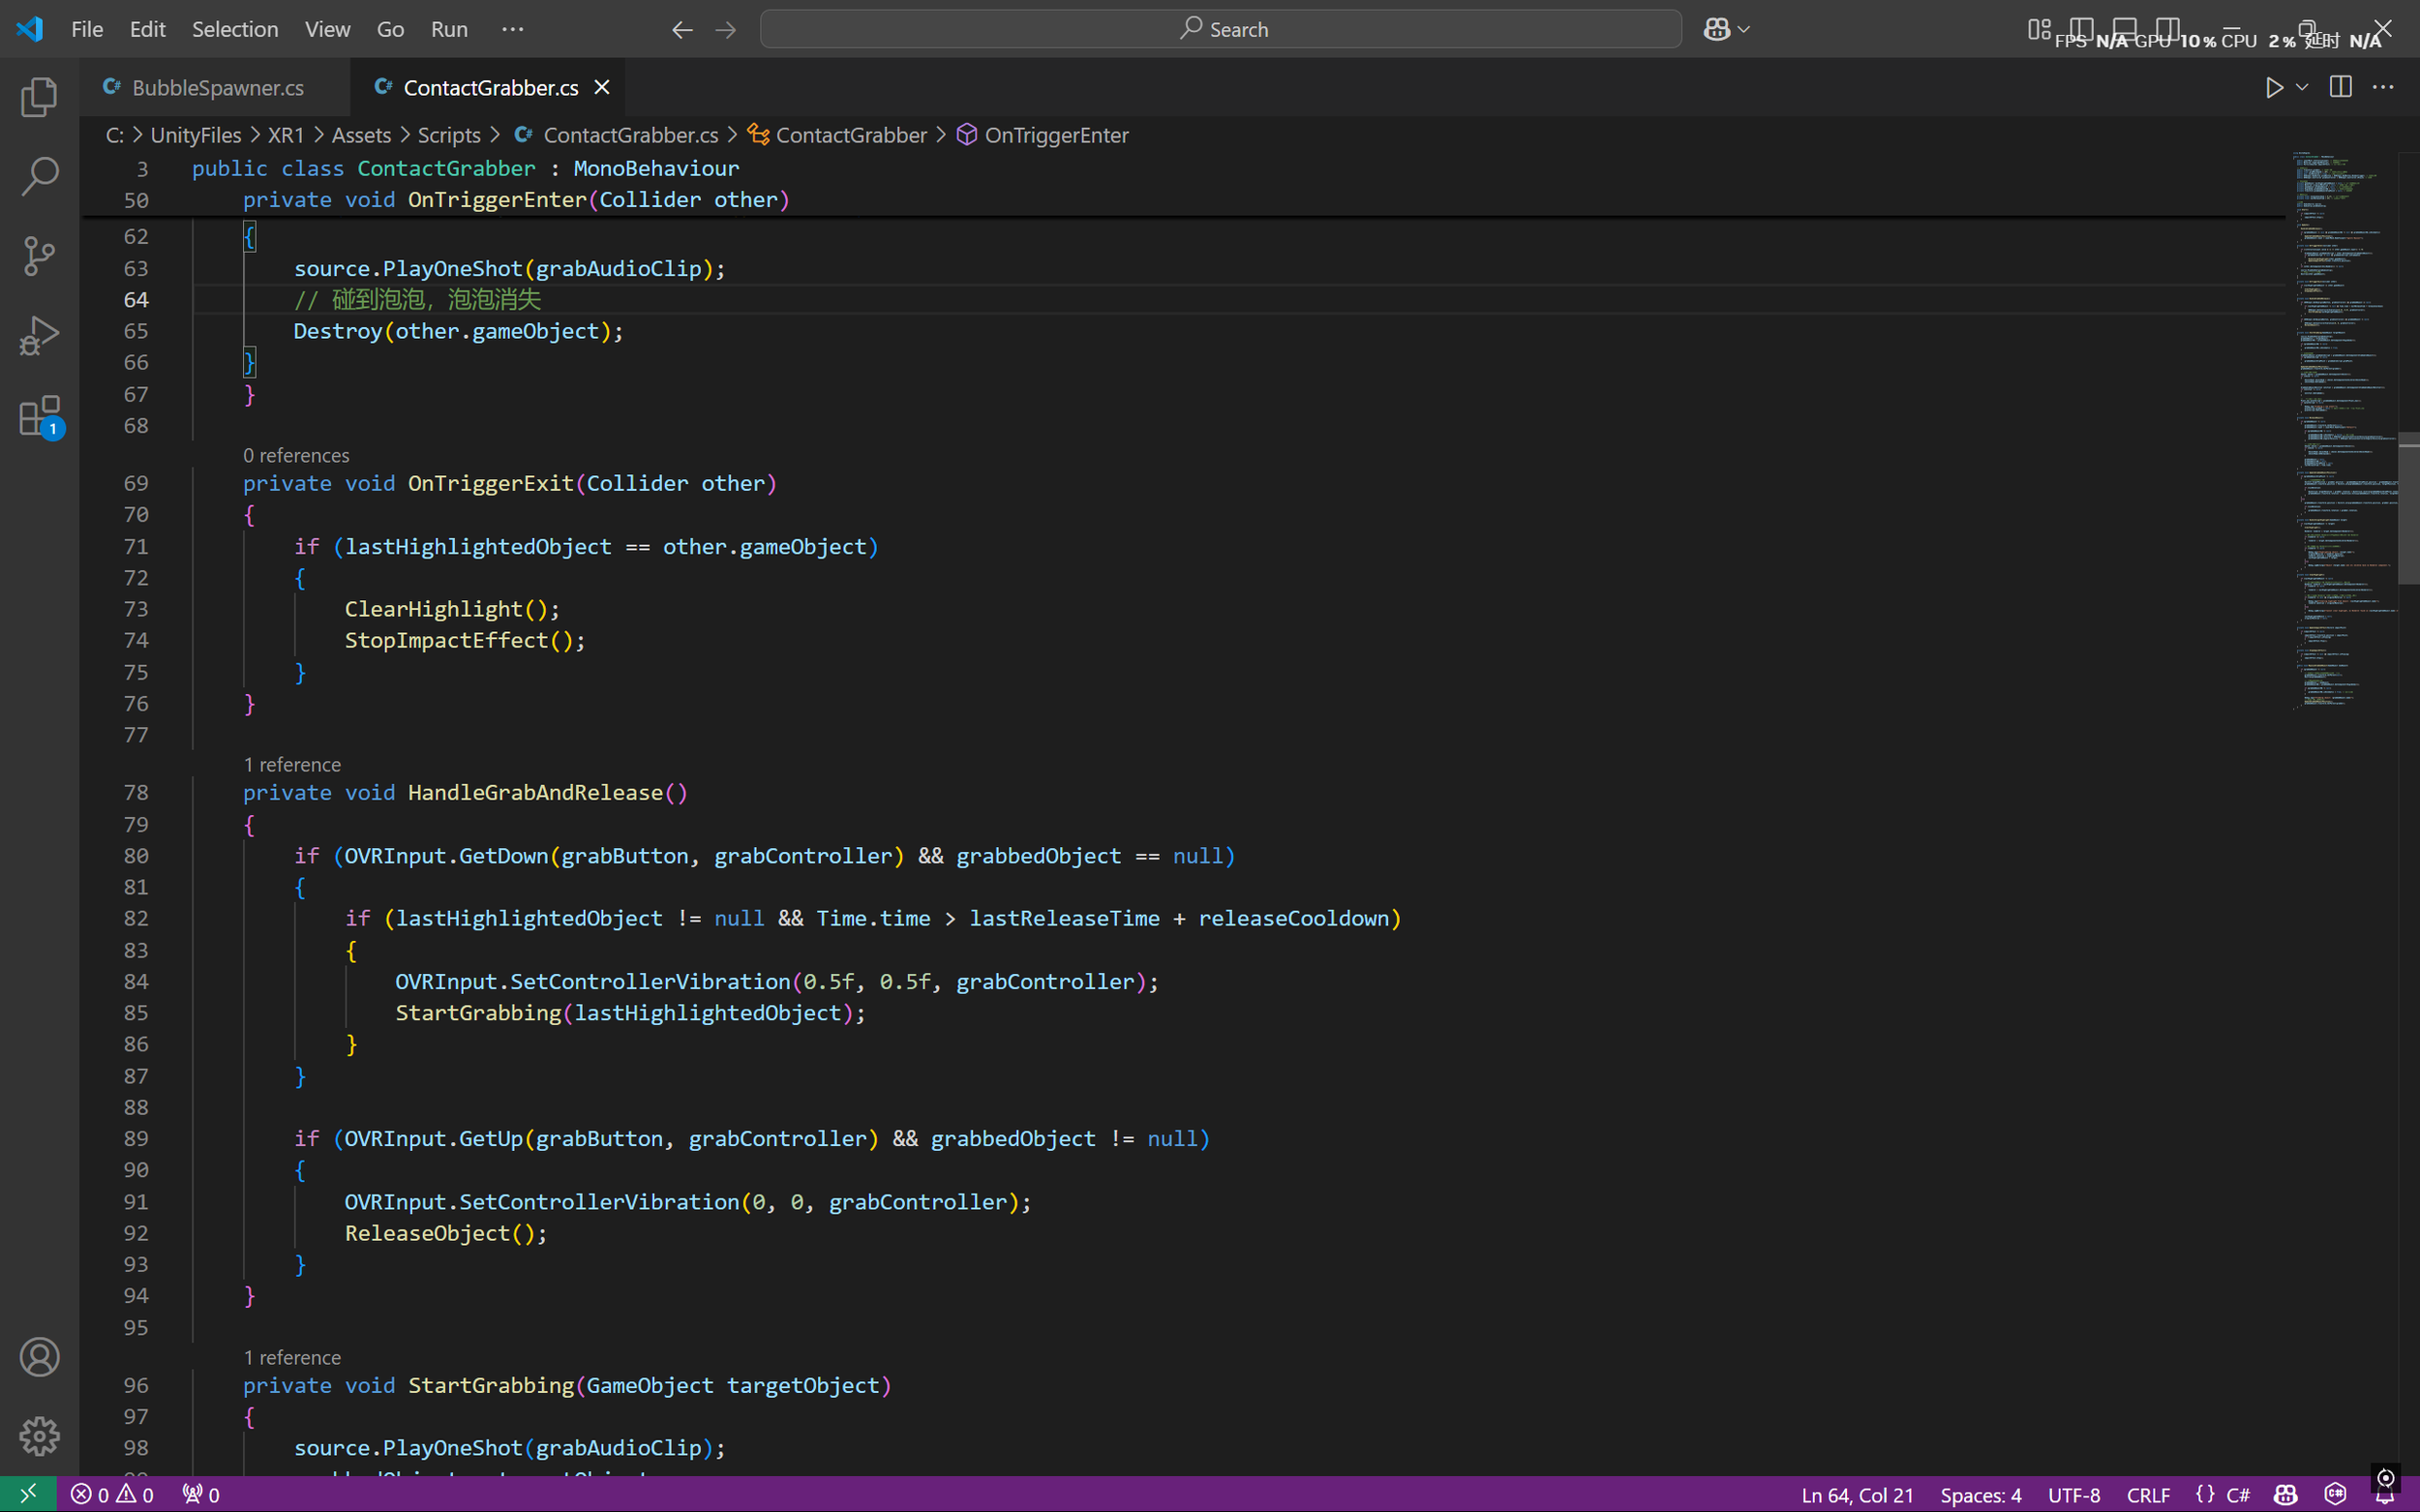The height and width of the screenshot is (1512, 2420).
Task: Click CRLF end of line selector
Action: [x=2147, y=1495]
